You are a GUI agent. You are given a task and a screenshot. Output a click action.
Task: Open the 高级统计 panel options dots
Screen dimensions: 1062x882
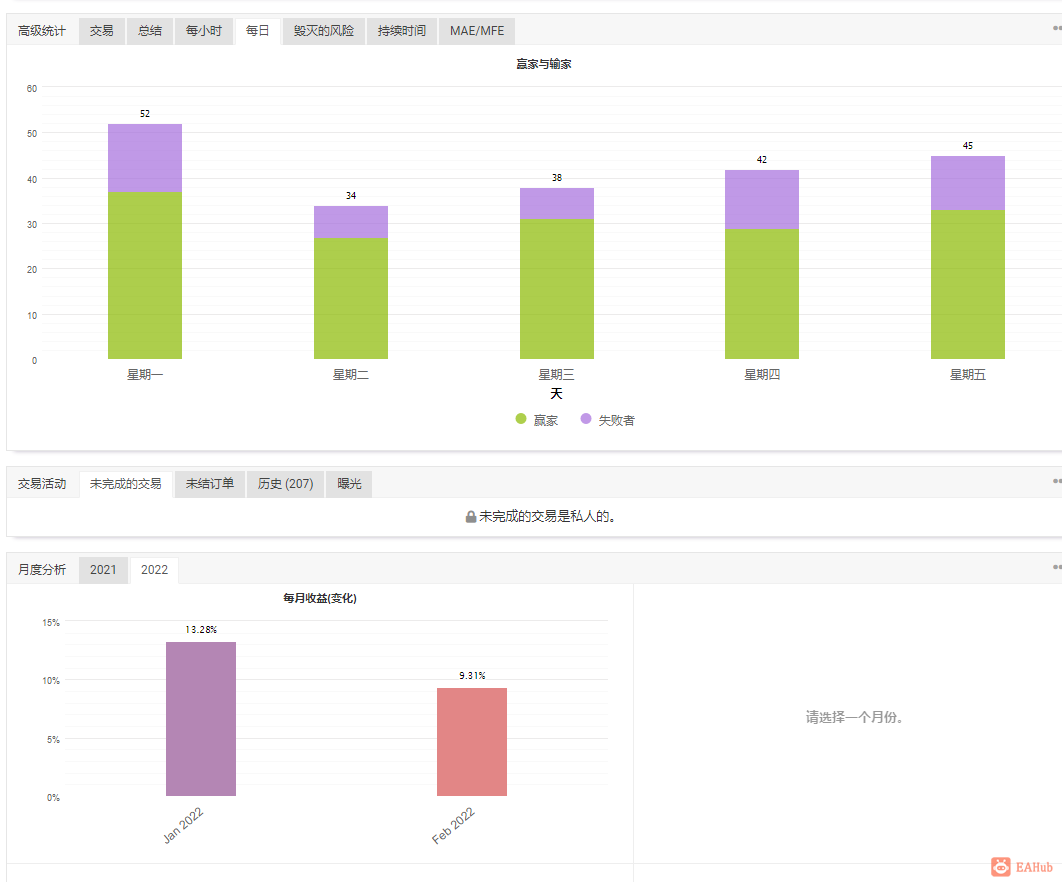(1057, 28)
